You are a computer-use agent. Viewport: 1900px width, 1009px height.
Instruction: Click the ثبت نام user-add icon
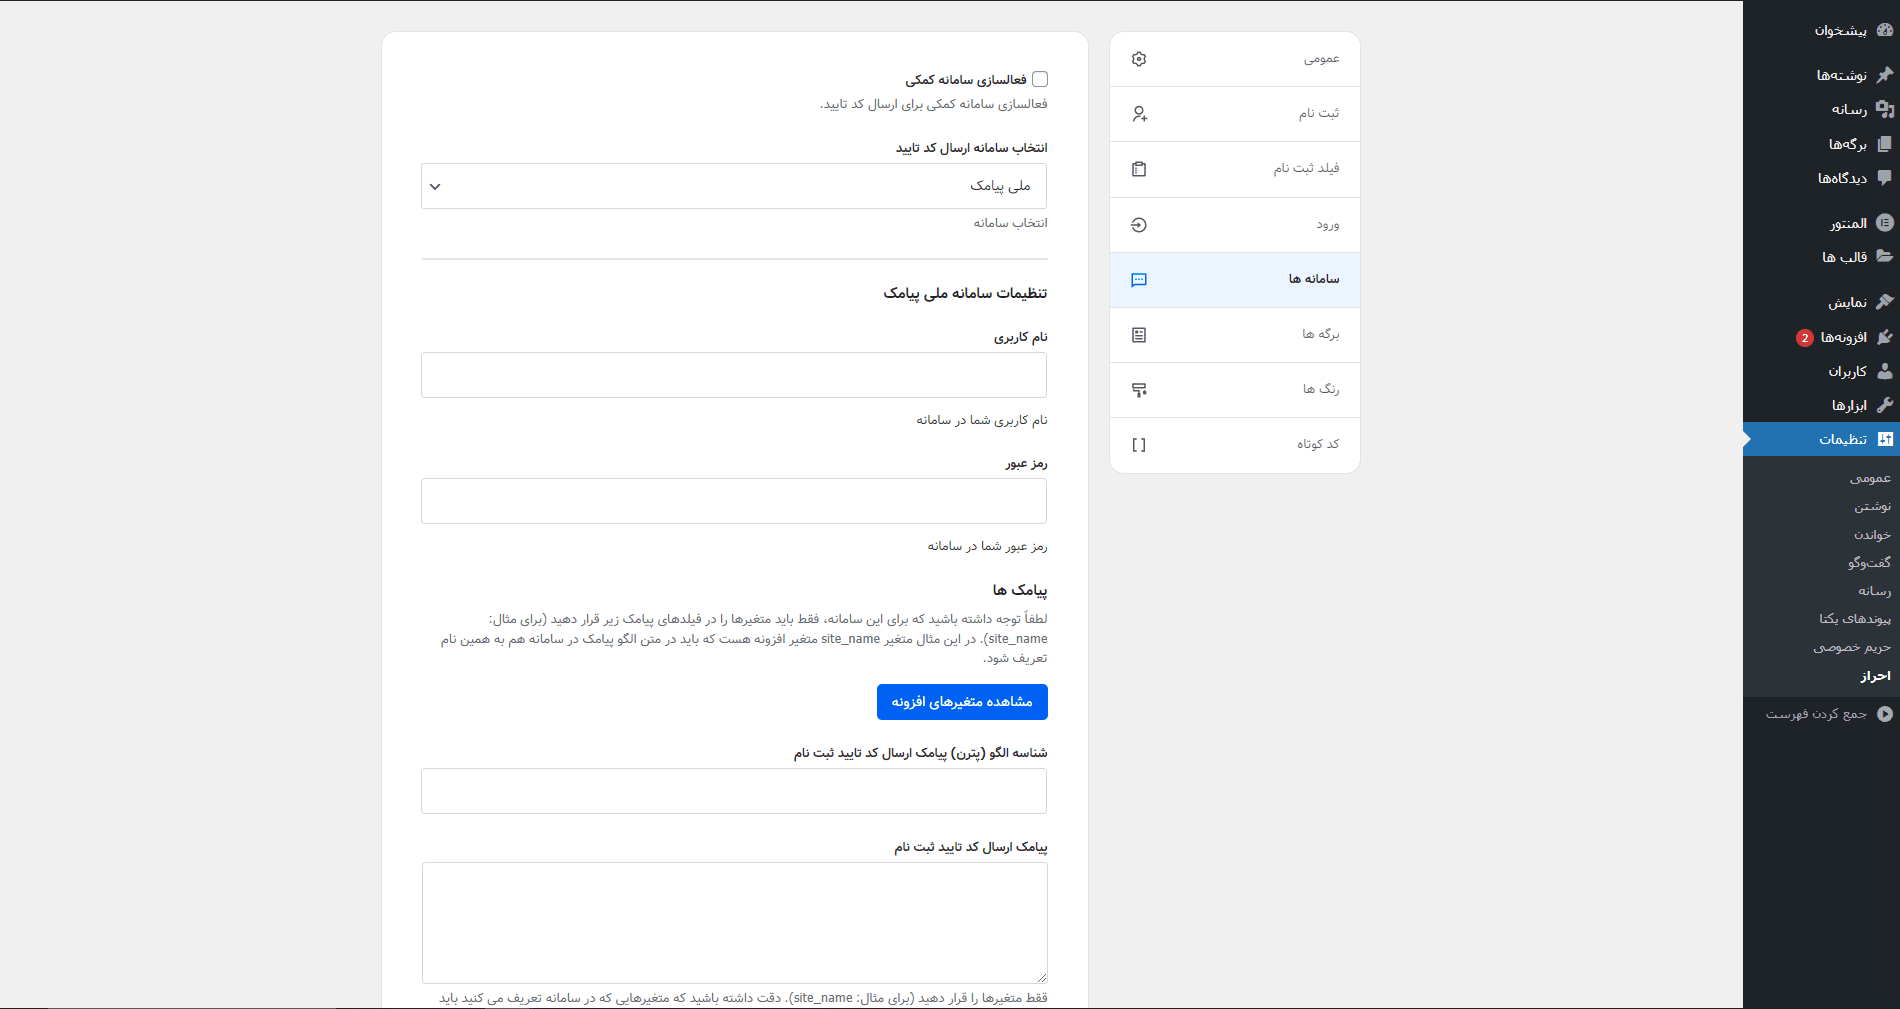1139,114
